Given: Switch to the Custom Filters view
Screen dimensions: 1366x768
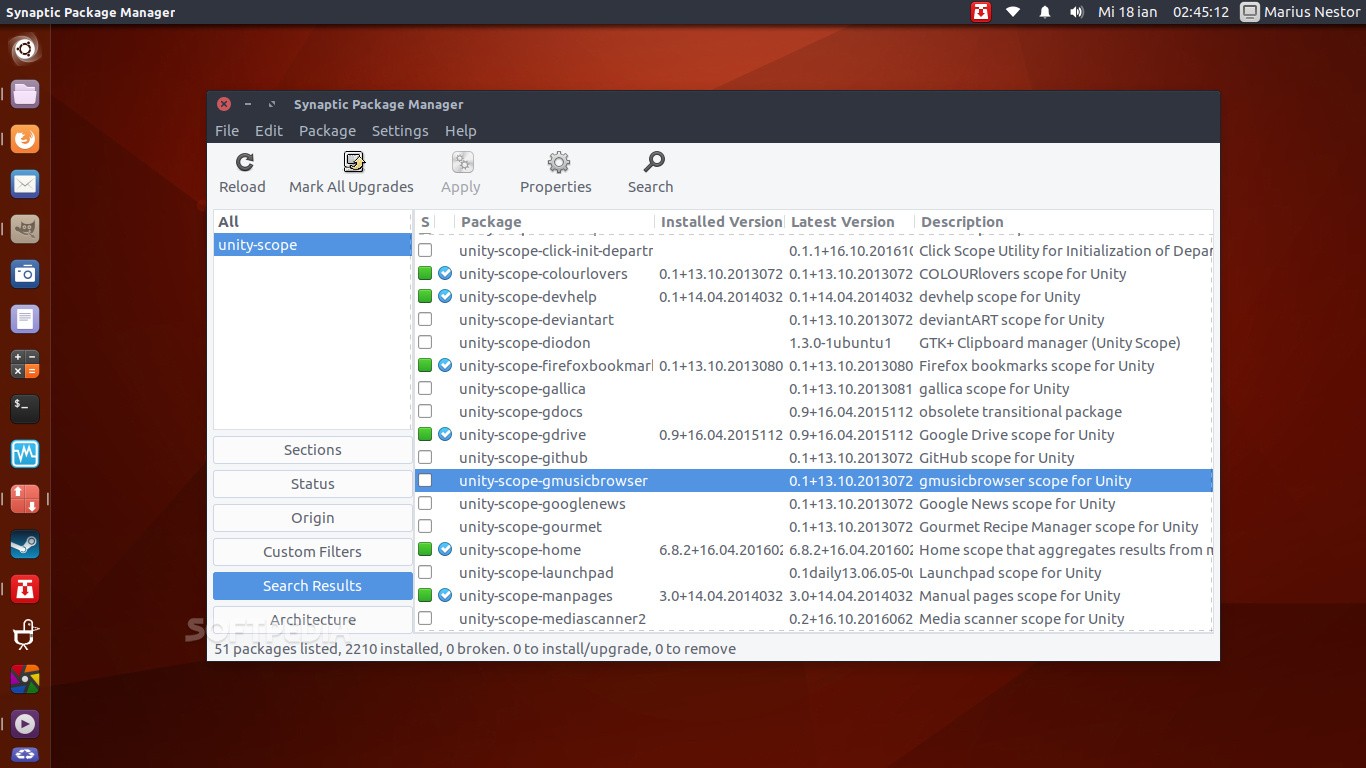Looking at the screenshot, I should 312,552.
